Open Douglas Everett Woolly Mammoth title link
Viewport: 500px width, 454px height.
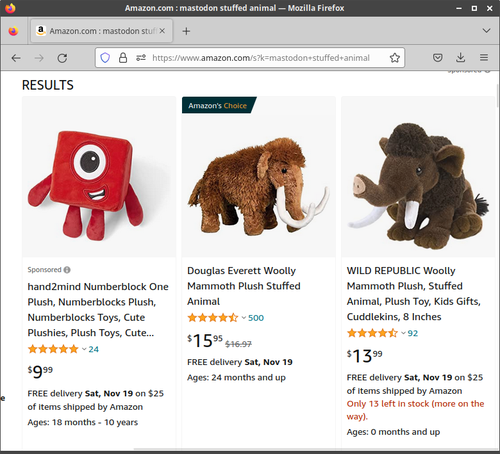pyautogui.click(x=244, y=286)
